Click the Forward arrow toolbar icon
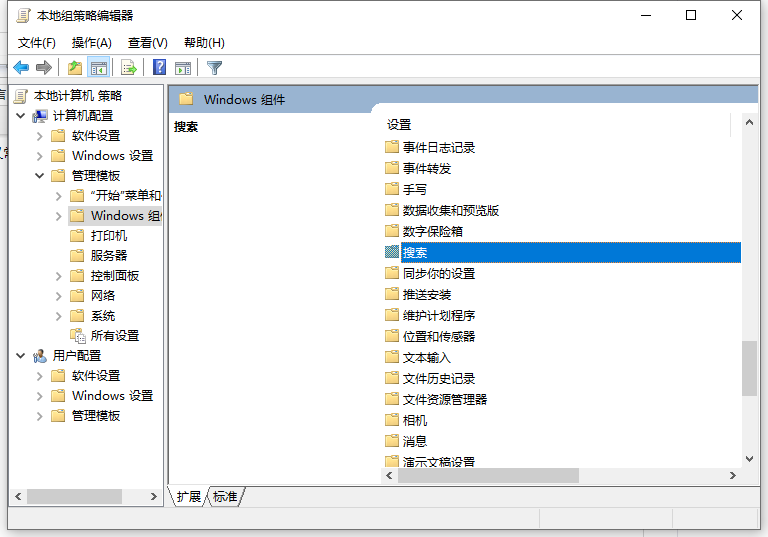This screenshot has width=768, height=537. 44,68
